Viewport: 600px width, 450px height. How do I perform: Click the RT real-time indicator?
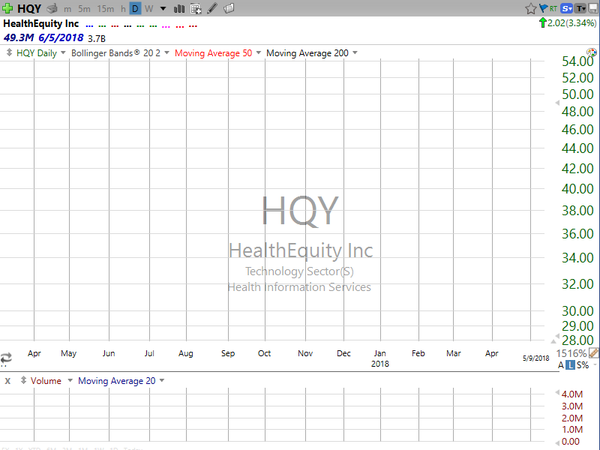click(x=553, y=8)
